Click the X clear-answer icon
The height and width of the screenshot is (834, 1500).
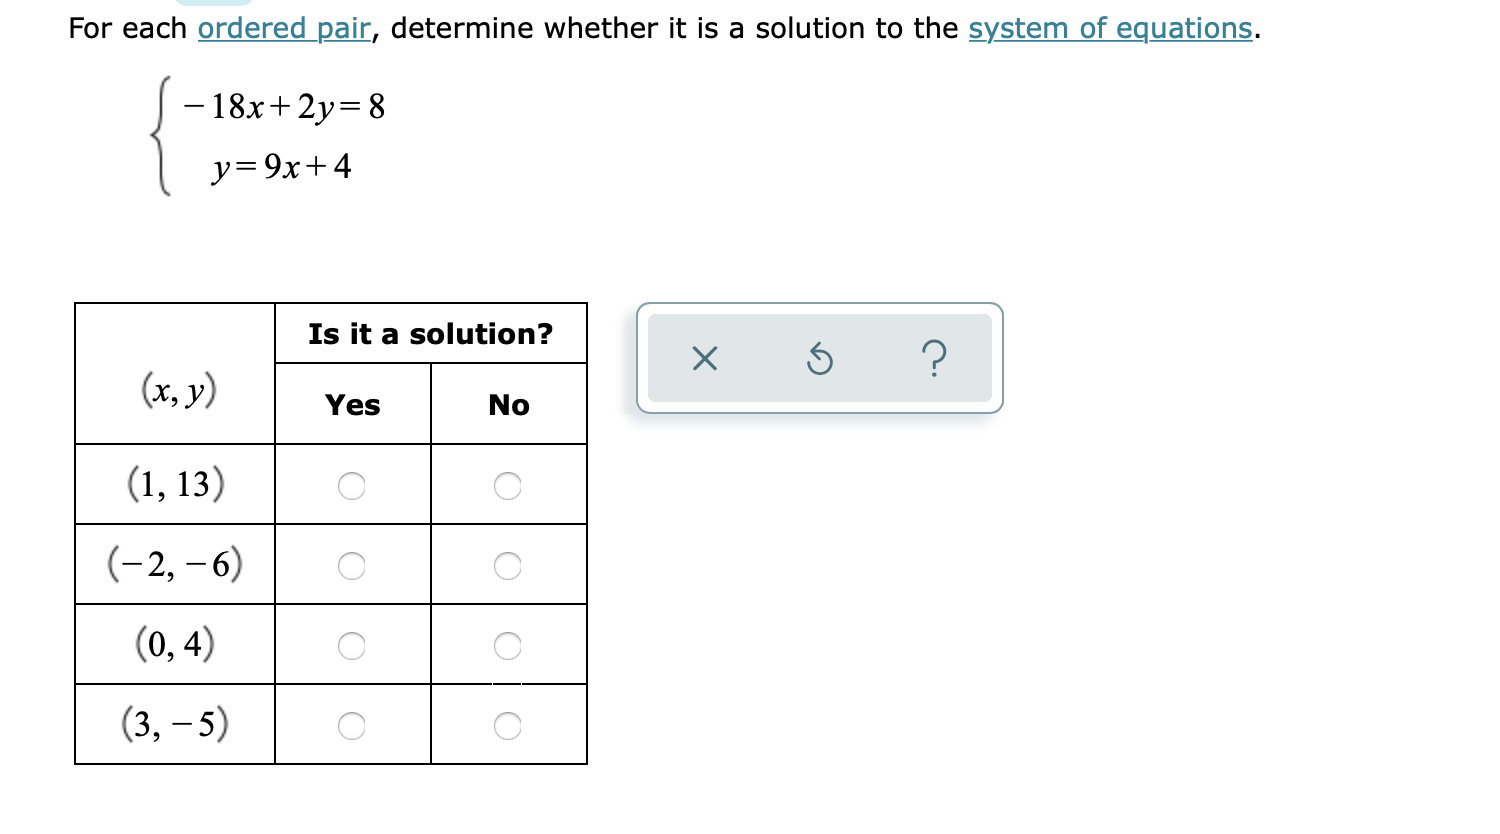click(x=704, y=359)
